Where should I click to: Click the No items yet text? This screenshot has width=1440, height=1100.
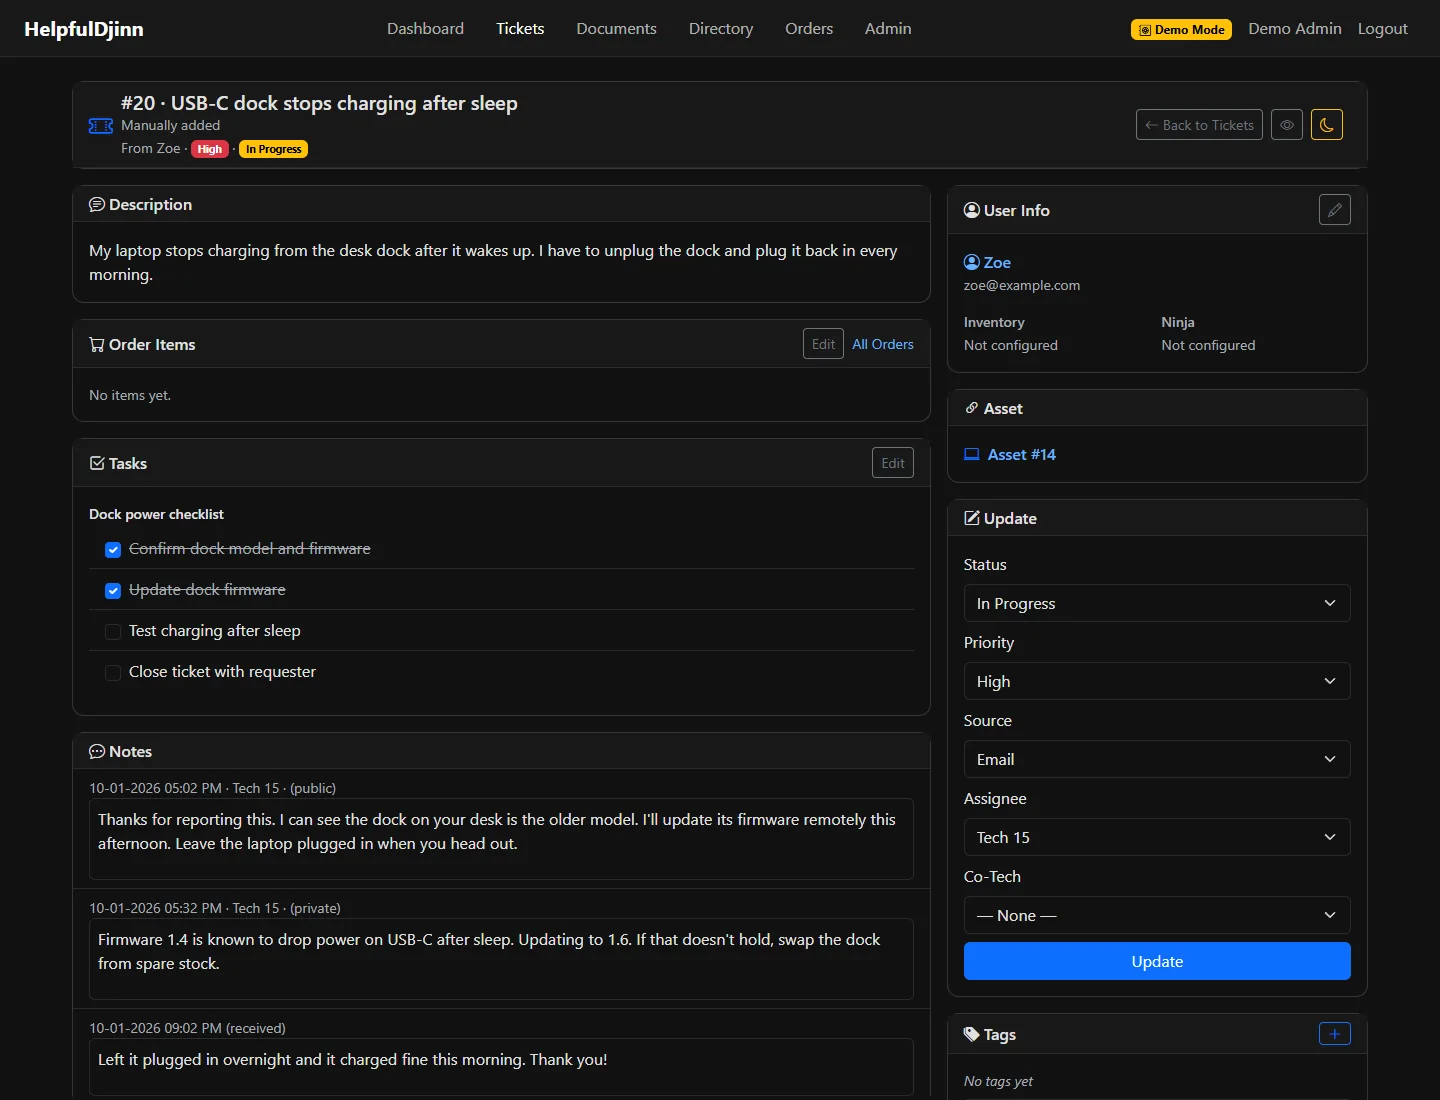coord(130,395)
